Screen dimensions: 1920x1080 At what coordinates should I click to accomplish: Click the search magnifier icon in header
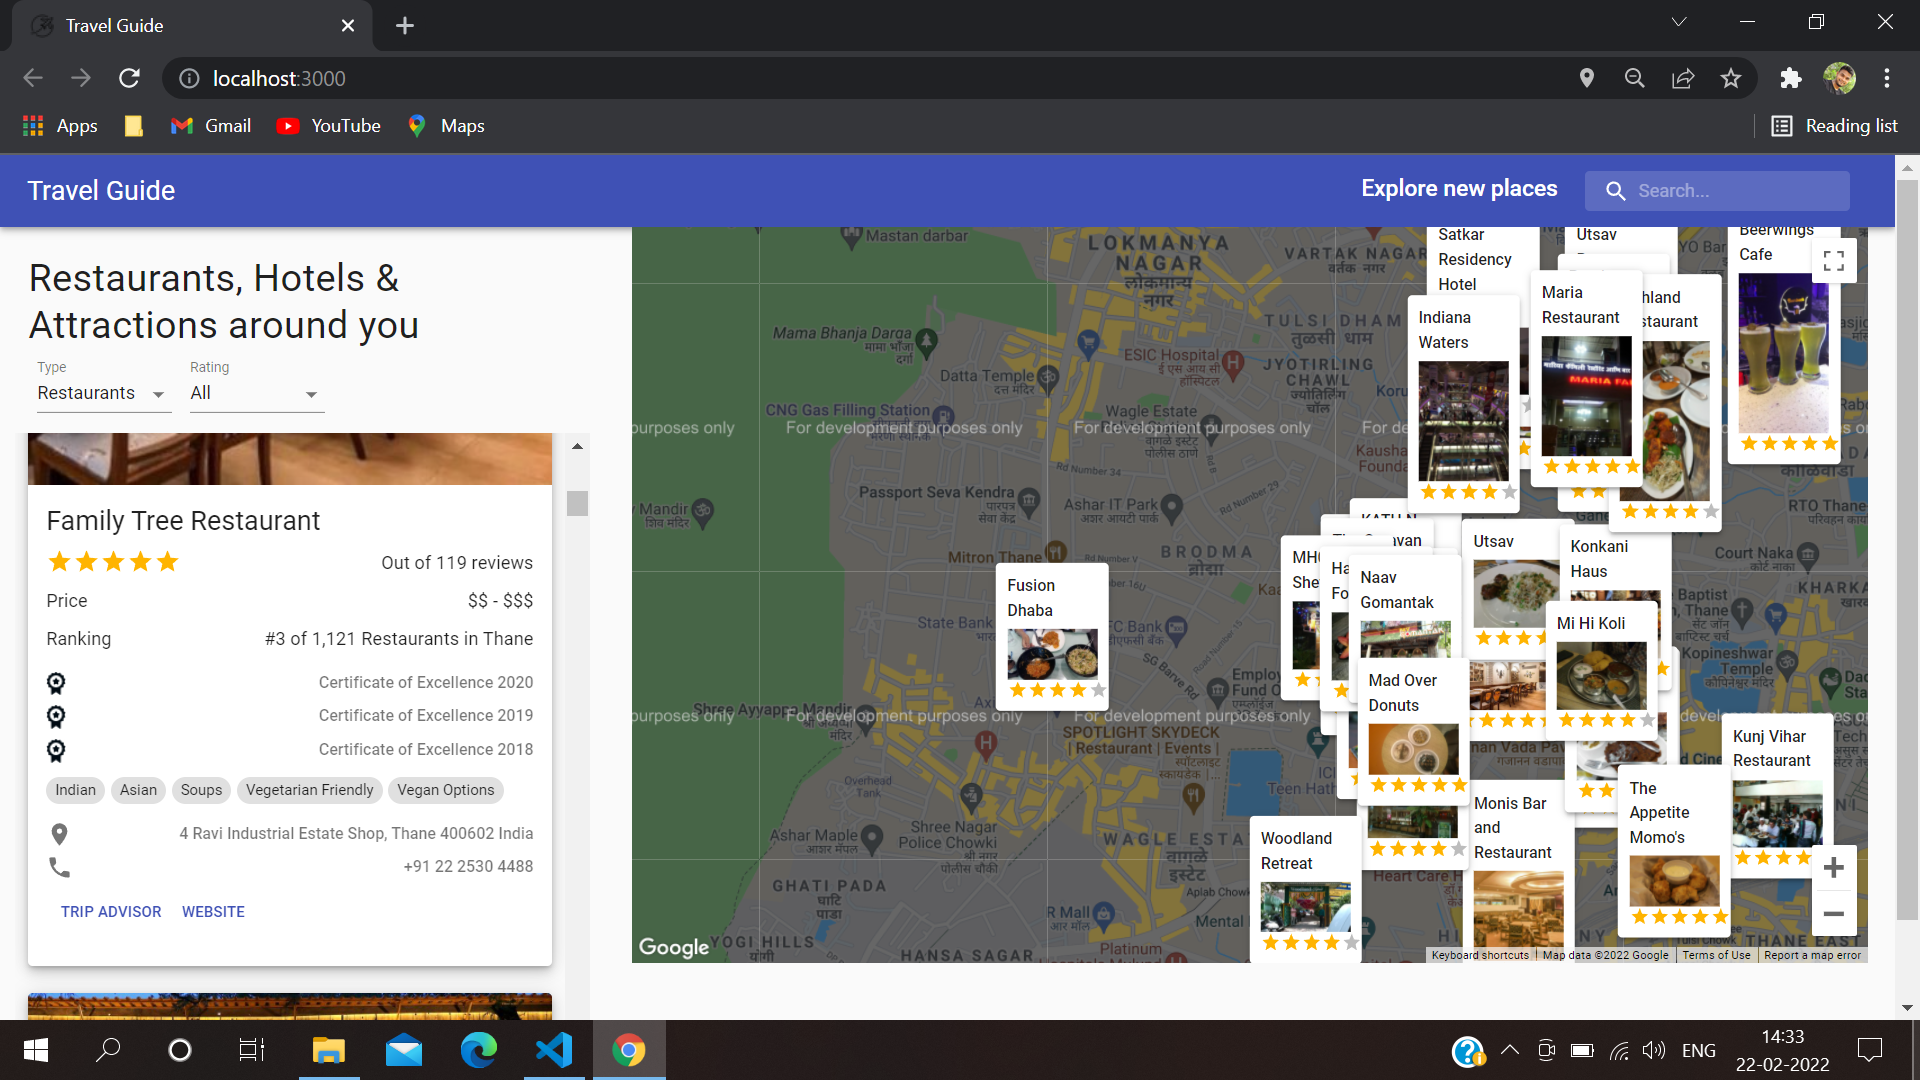click(1615, 191)
